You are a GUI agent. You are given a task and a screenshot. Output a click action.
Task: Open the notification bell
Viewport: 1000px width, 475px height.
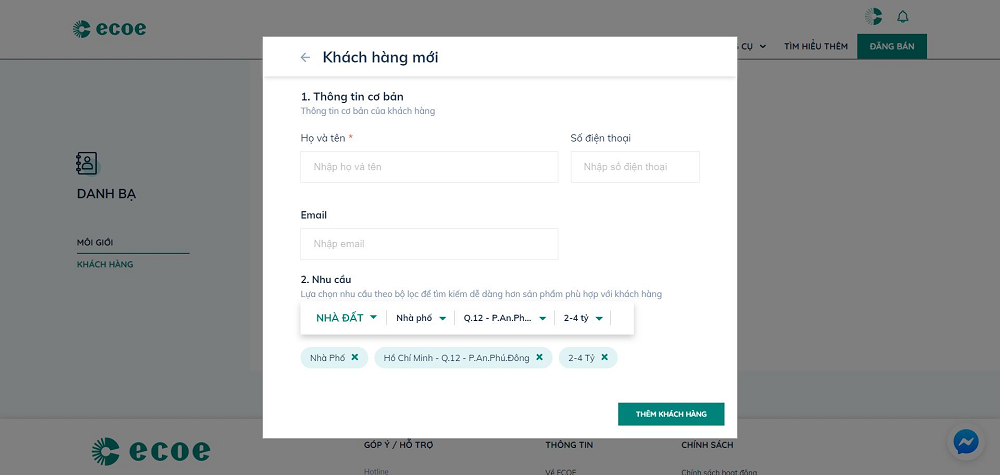coord(903,16)
